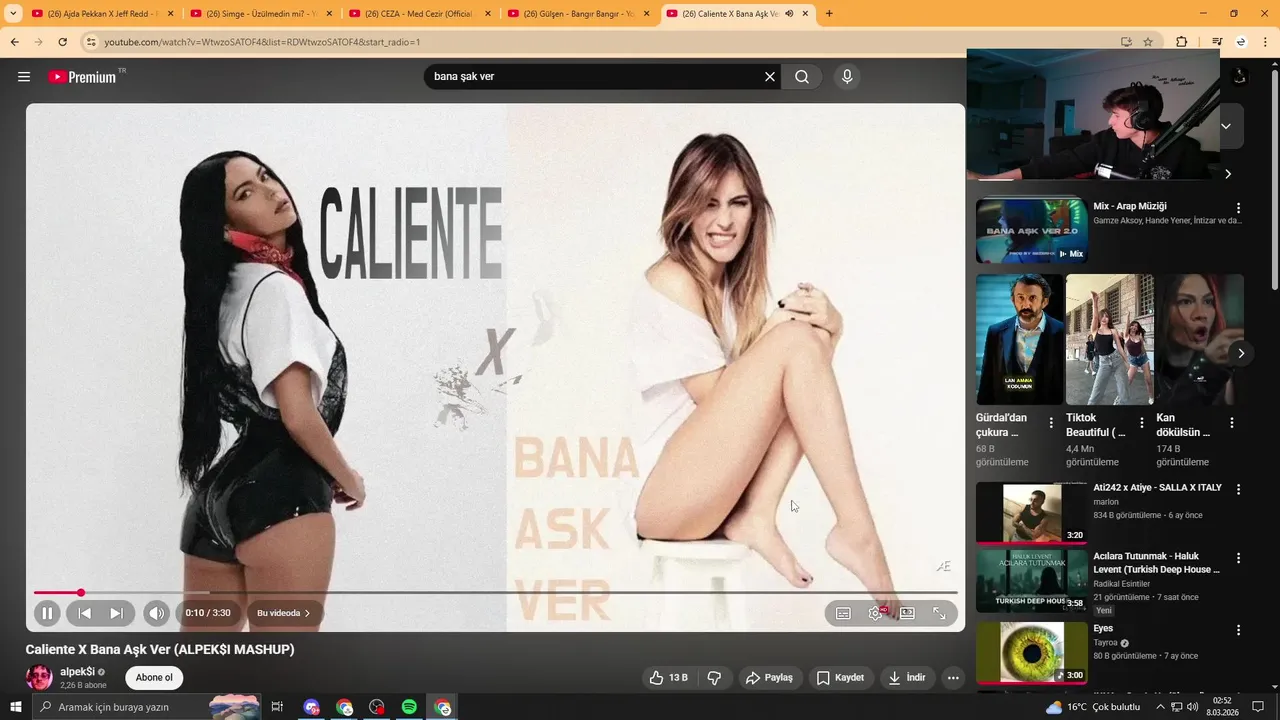Switch to Ajda Pekkan X Jeff Redd tab
Image resolution: width=1280 pixels, height=720 pixels.
click(x=102, y=14)
